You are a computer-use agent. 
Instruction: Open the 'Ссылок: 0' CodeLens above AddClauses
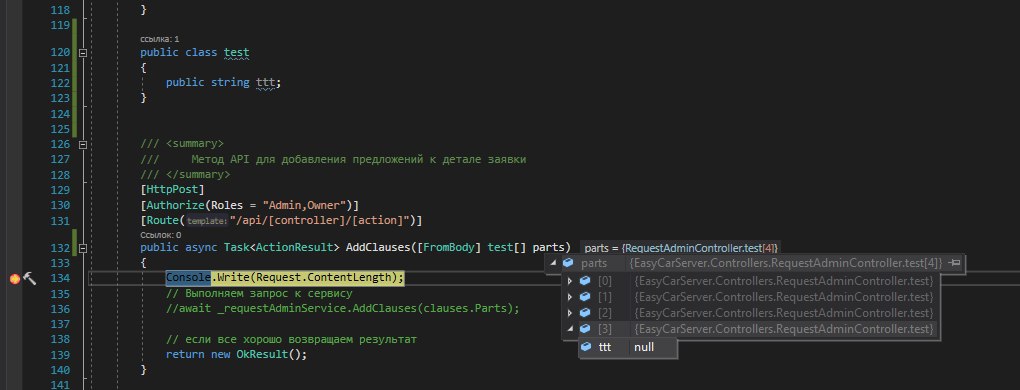[x=161, y=235]
